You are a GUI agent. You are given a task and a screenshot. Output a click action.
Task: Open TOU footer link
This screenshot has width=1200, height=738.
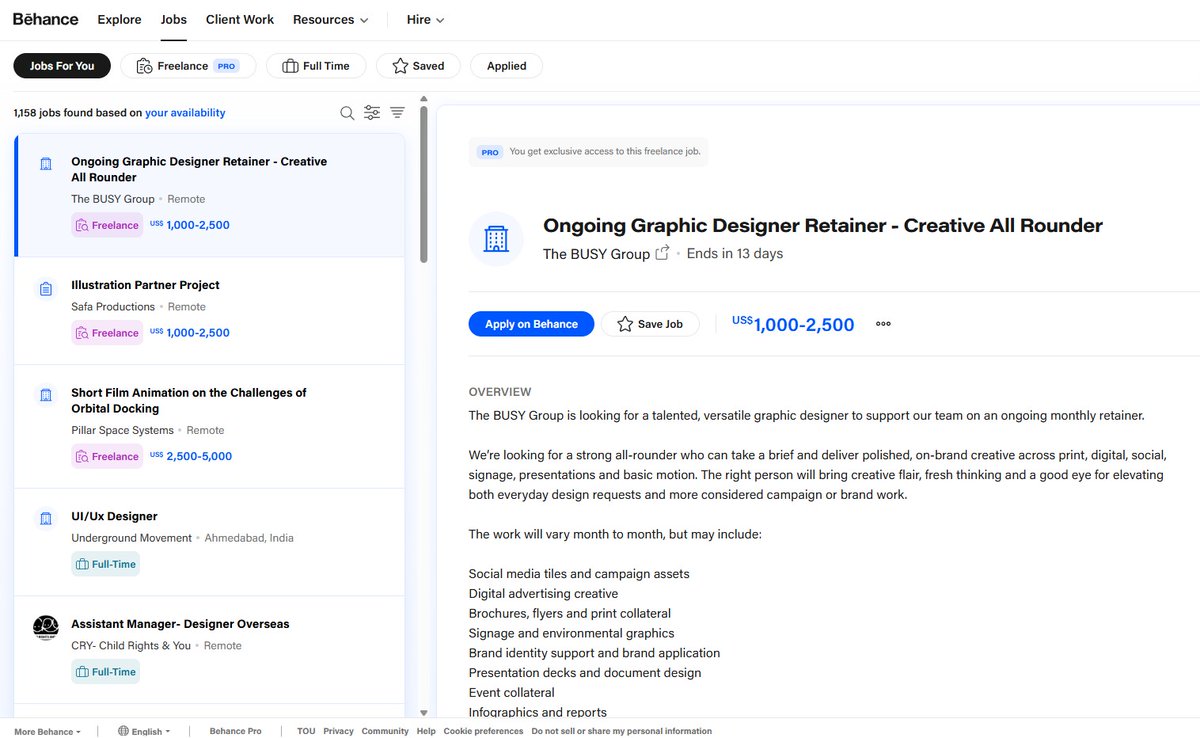click(x=306, y=731)
